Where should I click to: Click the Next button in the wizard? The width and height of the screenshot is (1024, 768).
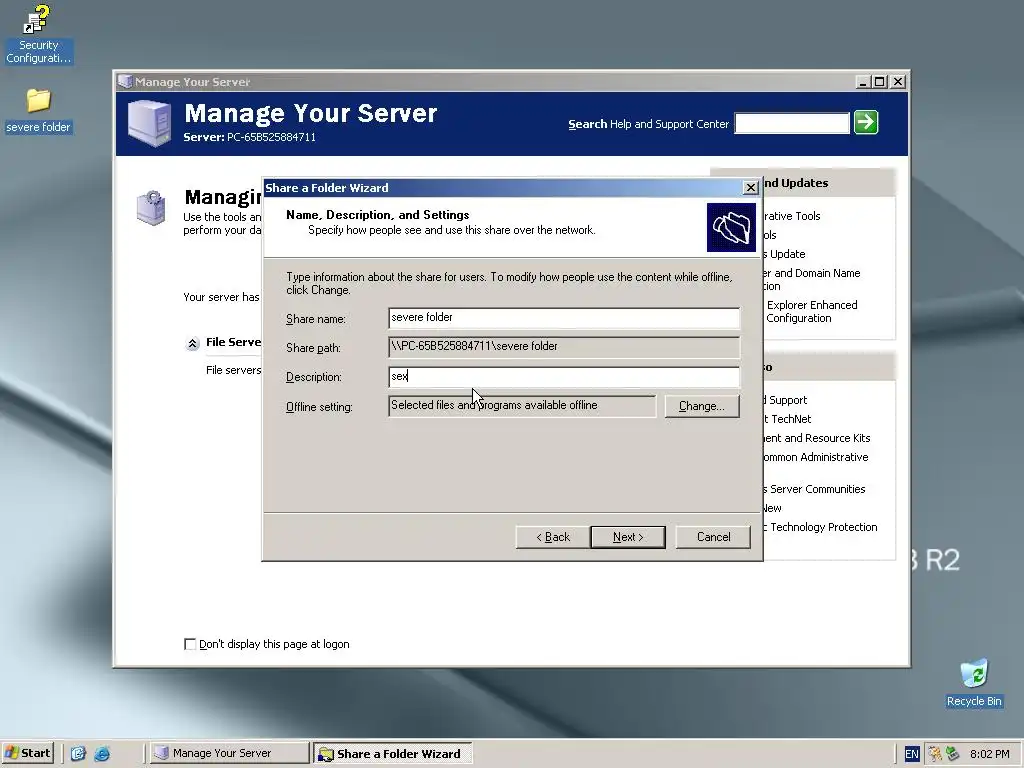[x=628, y=537]
